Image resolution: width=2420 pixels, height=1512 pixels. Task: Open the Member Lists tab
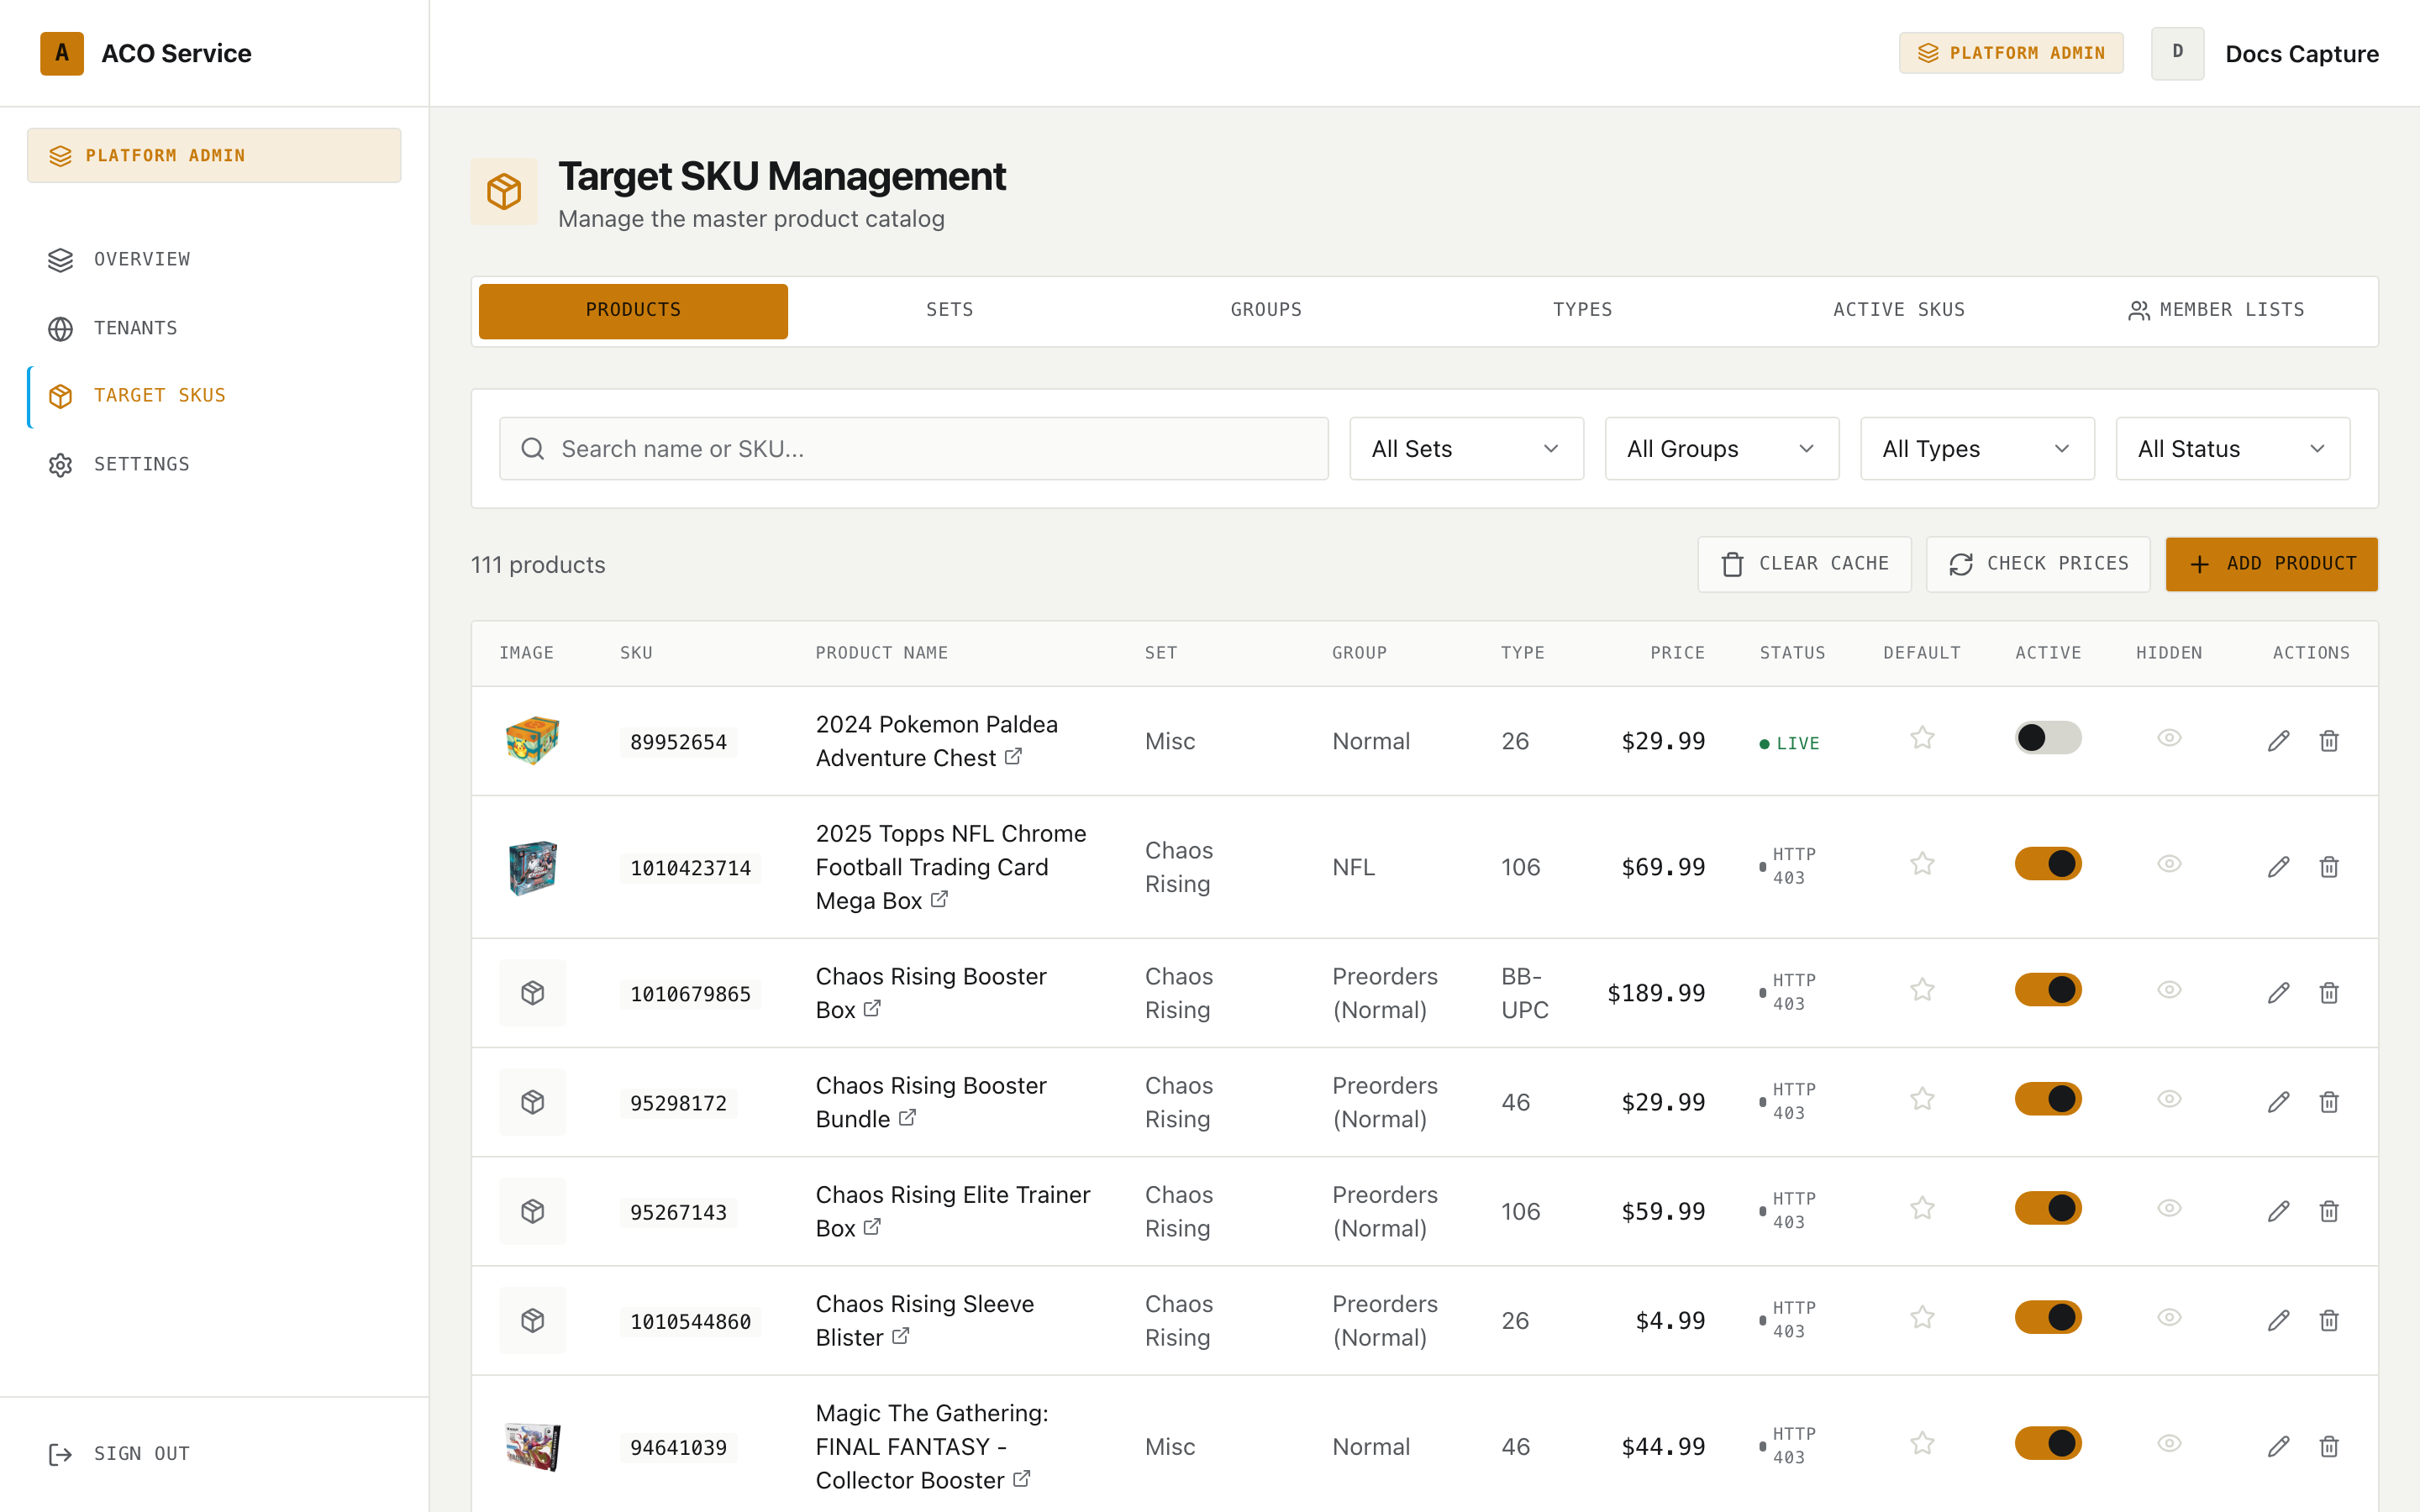tap(2215, 311)
